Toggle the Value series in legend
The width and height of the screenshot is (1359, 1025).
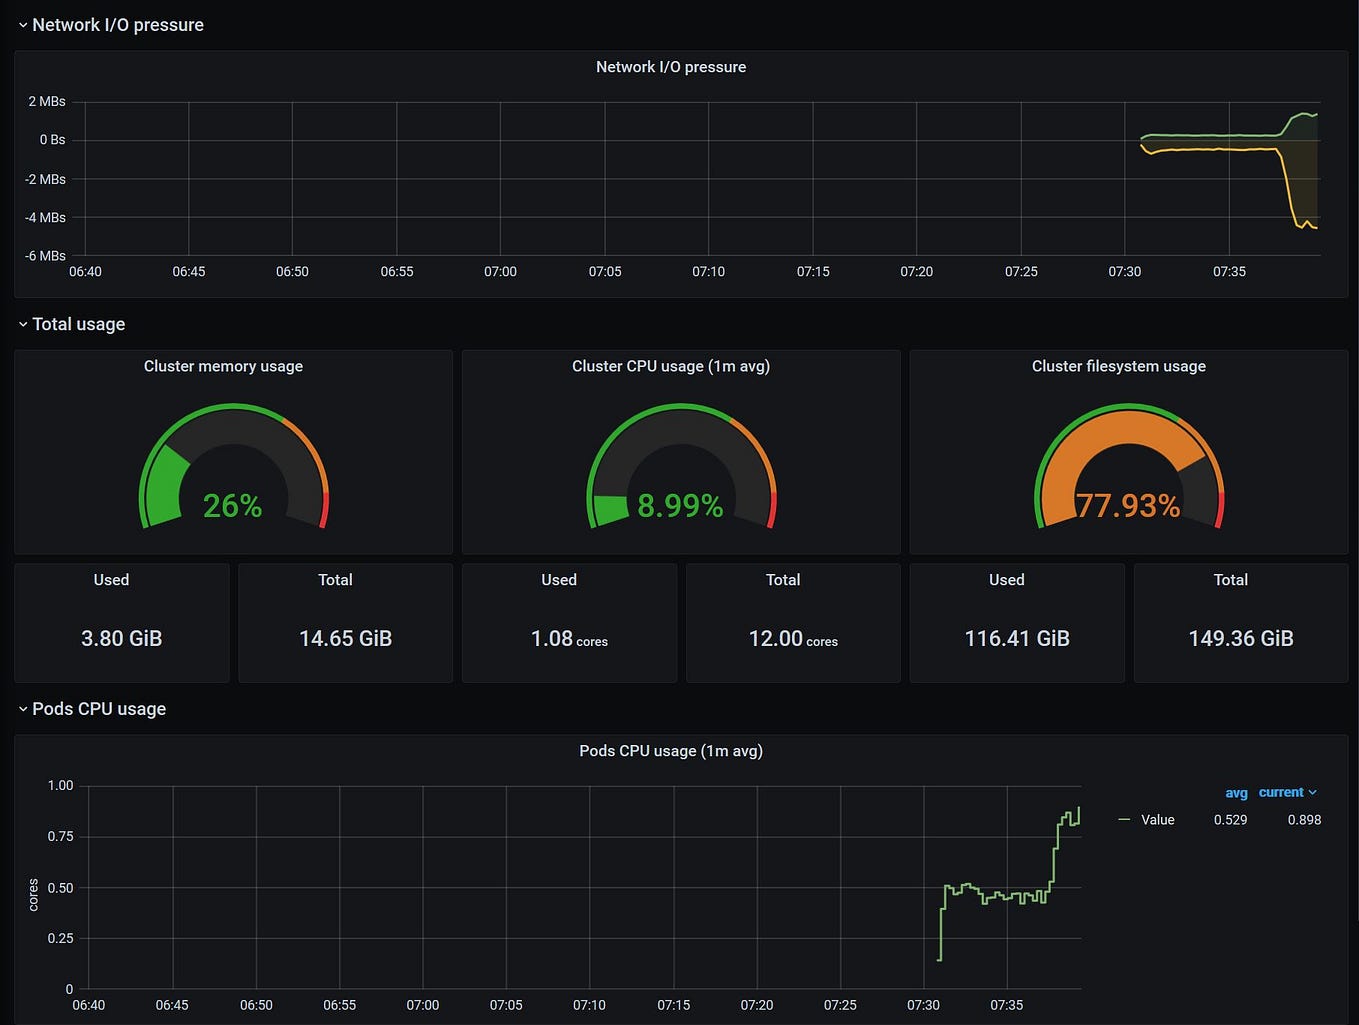pos(1158,820)
